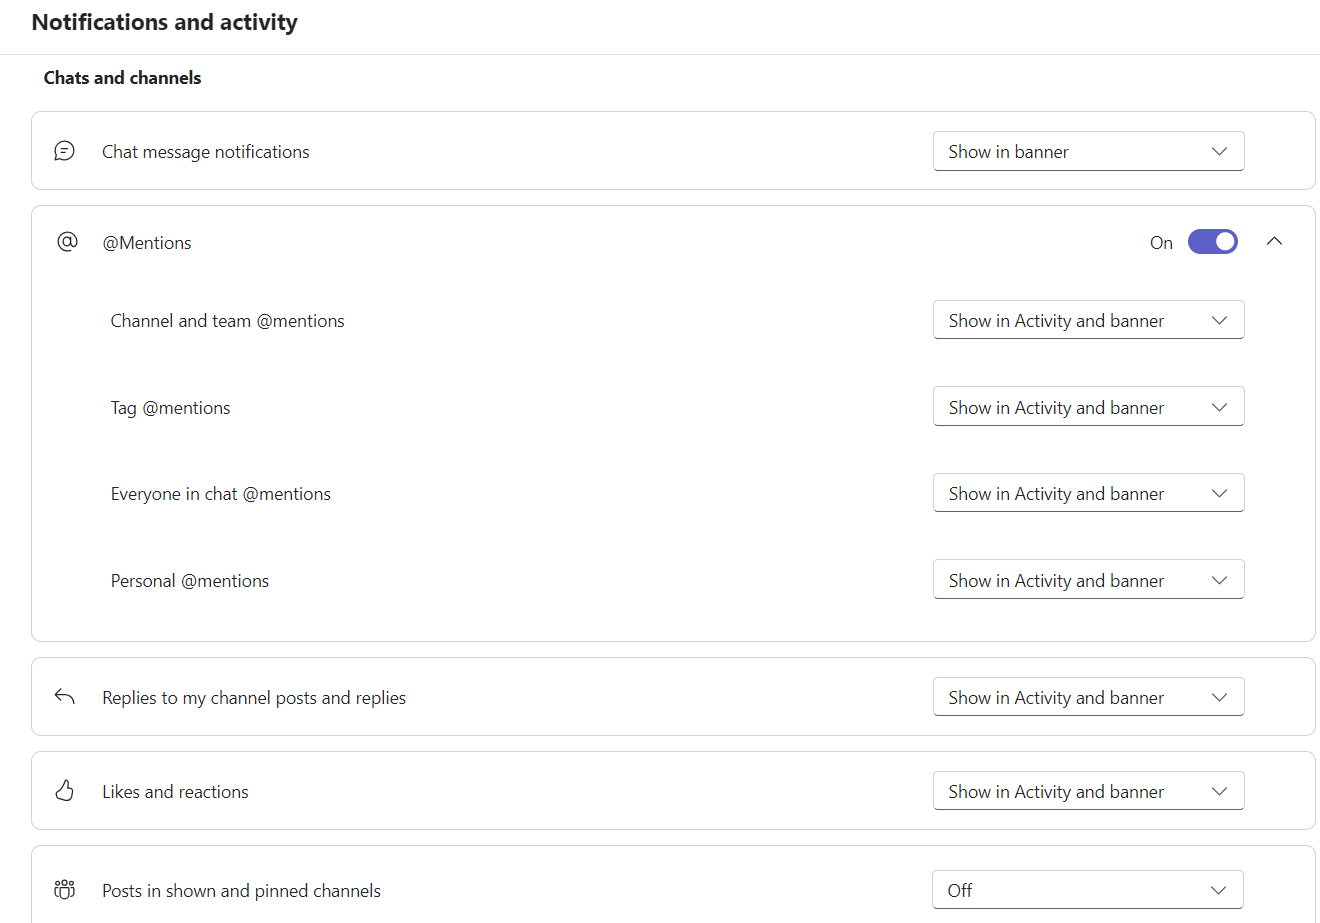Click the Personal @mentions label
The width and height of the screenshot is (1320, 923).
click(x=189, y=580)
